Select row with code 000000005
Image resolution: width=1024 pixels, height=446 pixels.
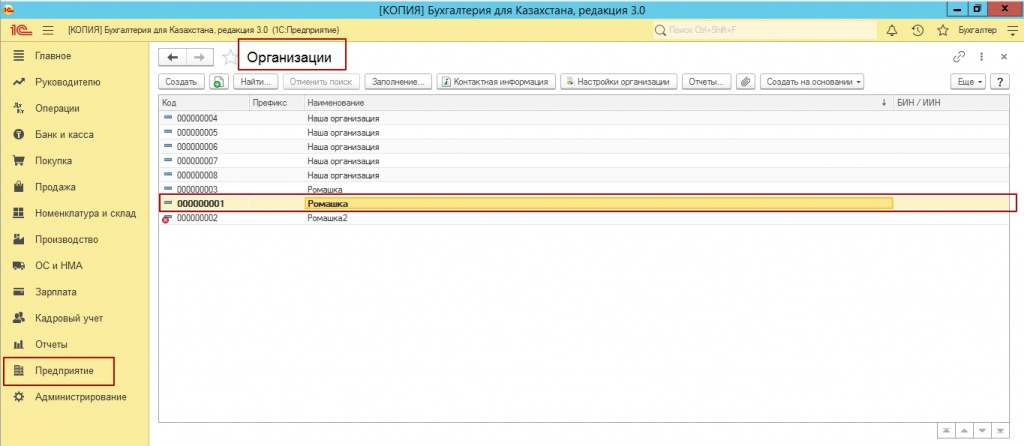pyautogui.click(x=583, y=133)
